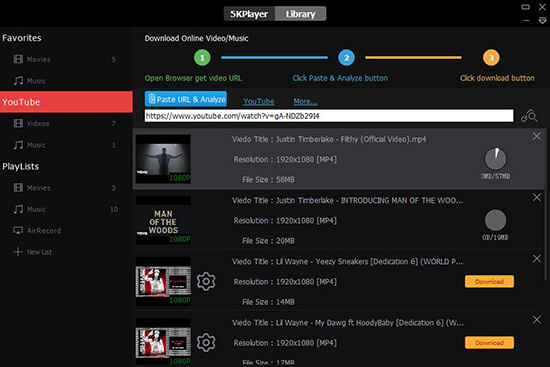Click the My Dawg video thumbnail

click(x=163, y=342)
